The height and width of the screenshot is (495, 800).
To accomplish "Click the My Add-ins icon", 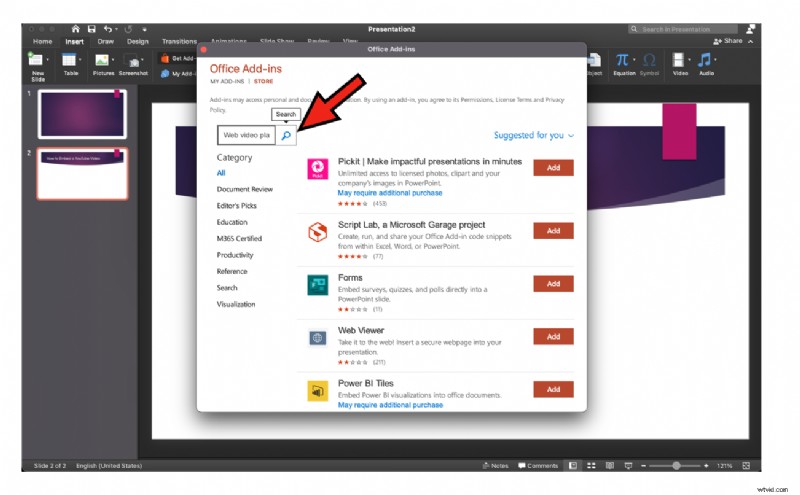I will 165,73.
